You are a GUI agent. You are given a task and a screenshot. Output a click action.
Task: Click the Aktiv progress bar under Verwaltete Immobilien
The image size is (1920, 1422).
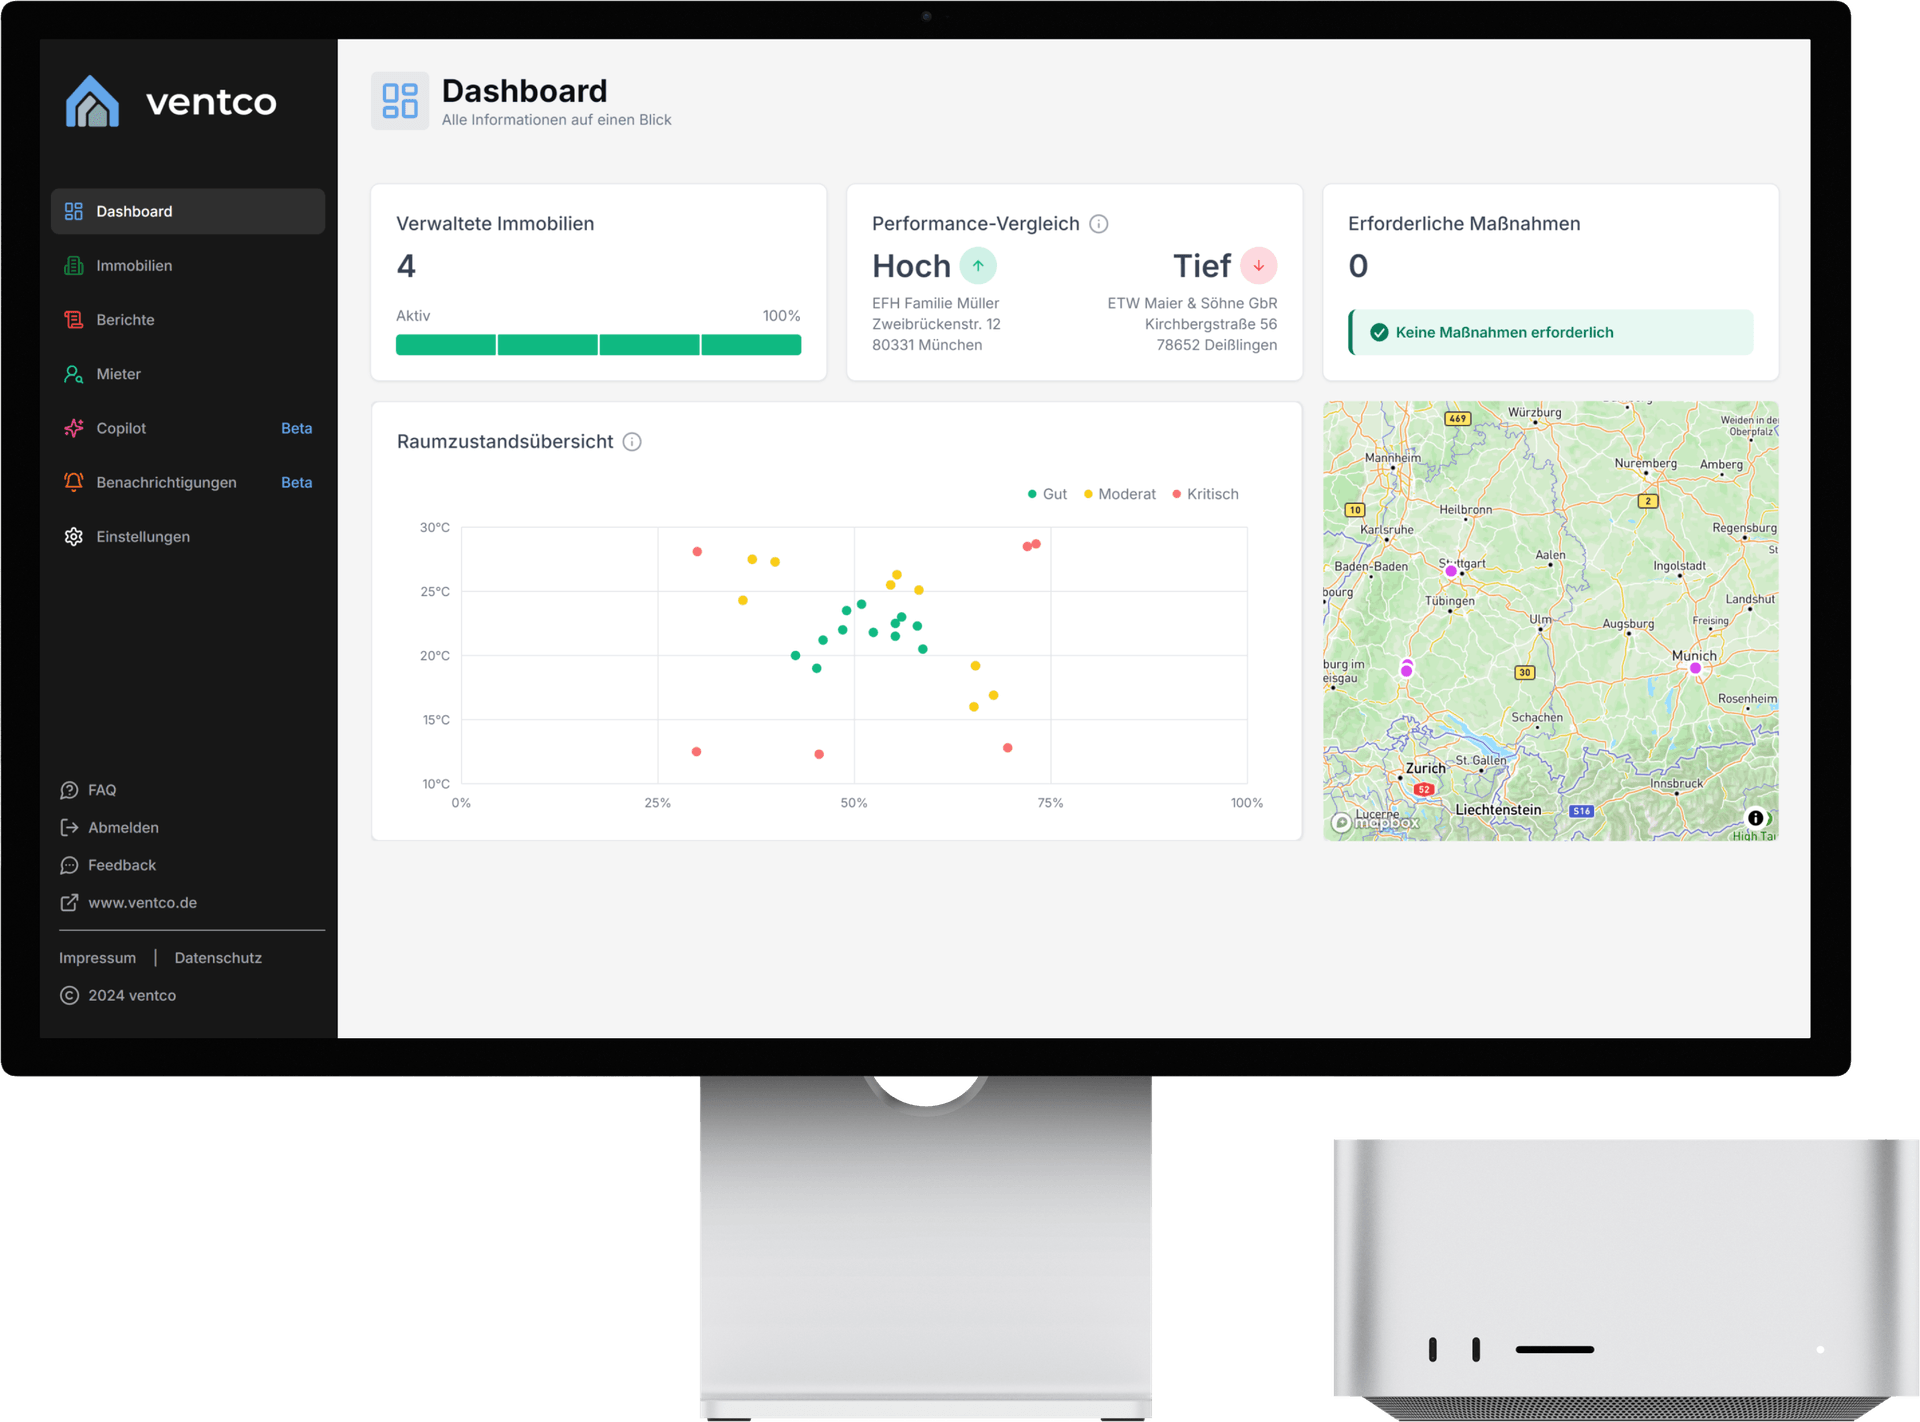pos(597,344)
